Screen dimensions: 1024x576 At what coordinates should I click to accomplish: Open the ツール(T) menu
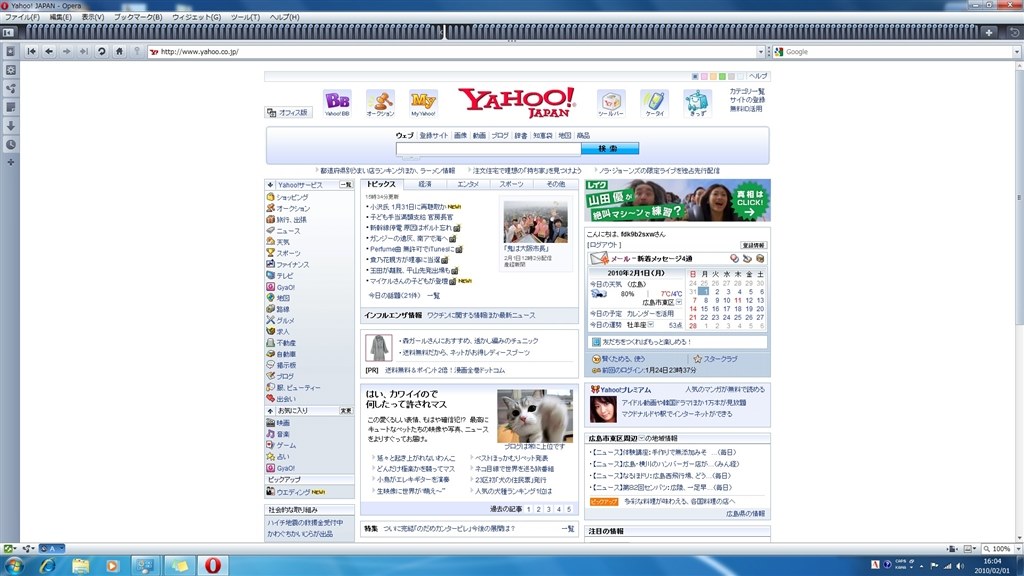tap(245, 17)
